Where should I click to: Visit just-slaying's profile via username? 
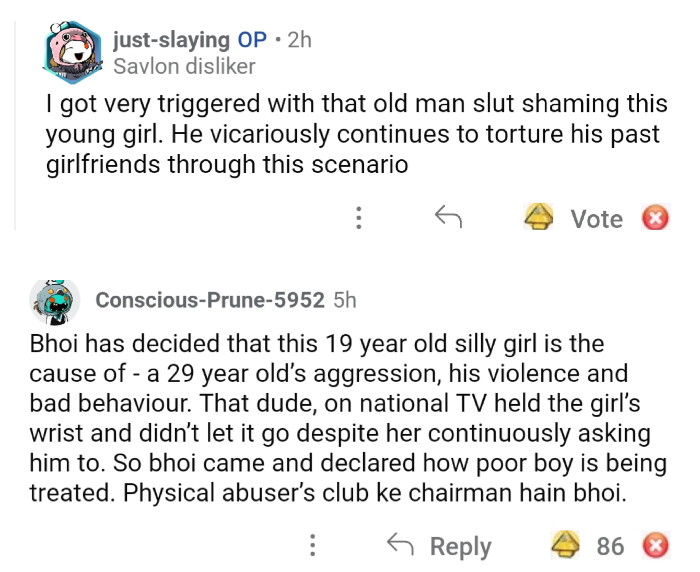click(171, 40)
